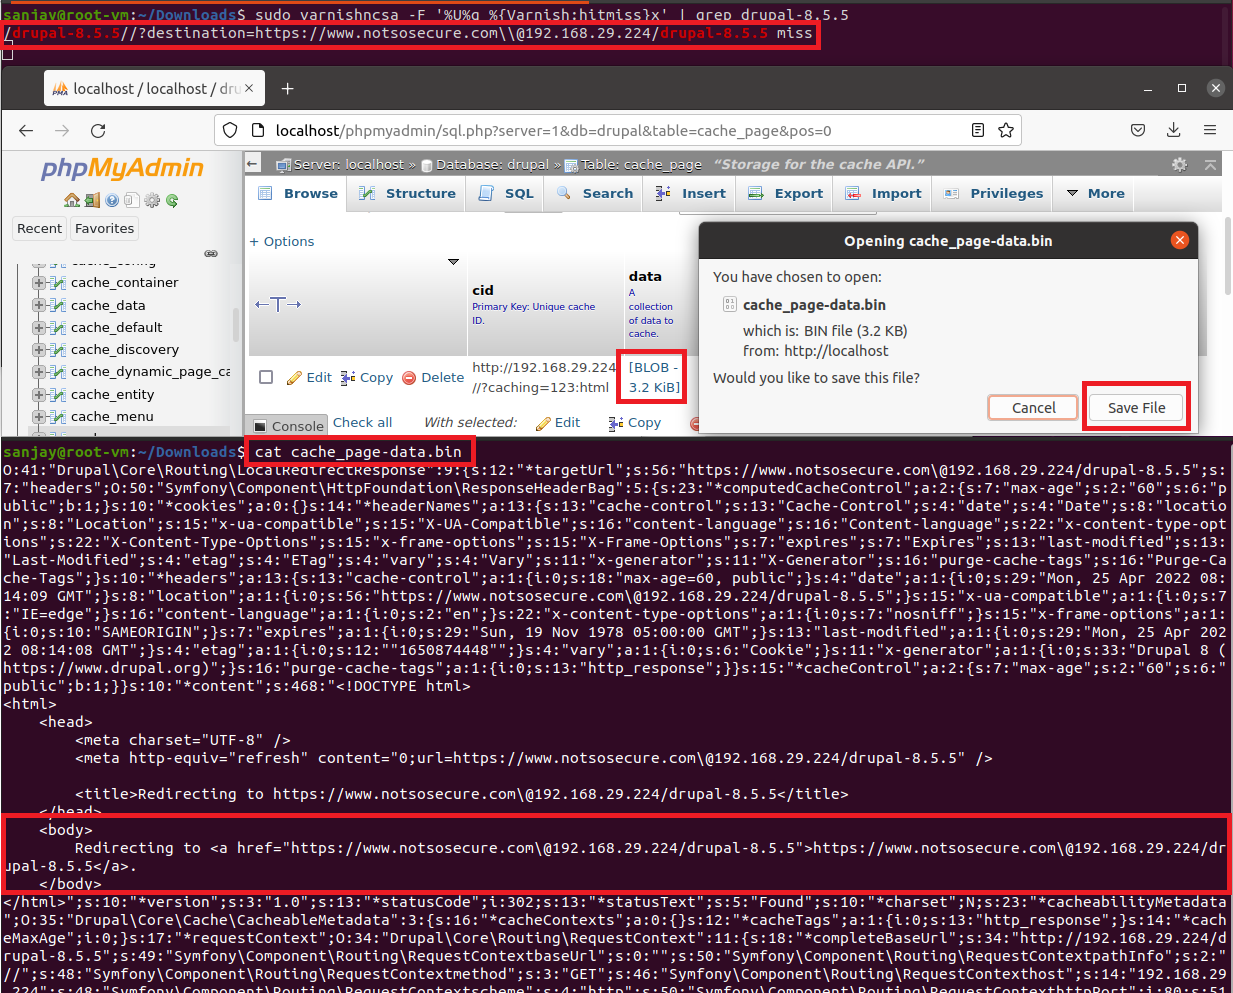The image size is (1233, 993).
Task: Open the Export tab
Action: pyautogui.click(x=786, y=194)
